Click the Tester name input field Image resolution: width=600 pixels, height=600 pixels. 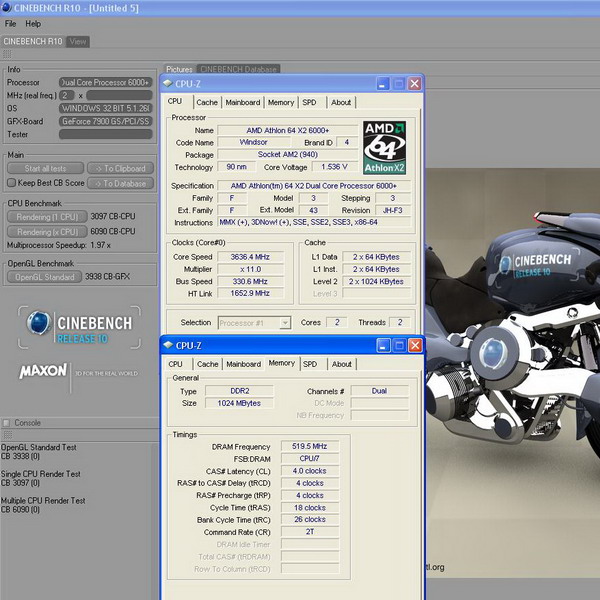point(105,134)
